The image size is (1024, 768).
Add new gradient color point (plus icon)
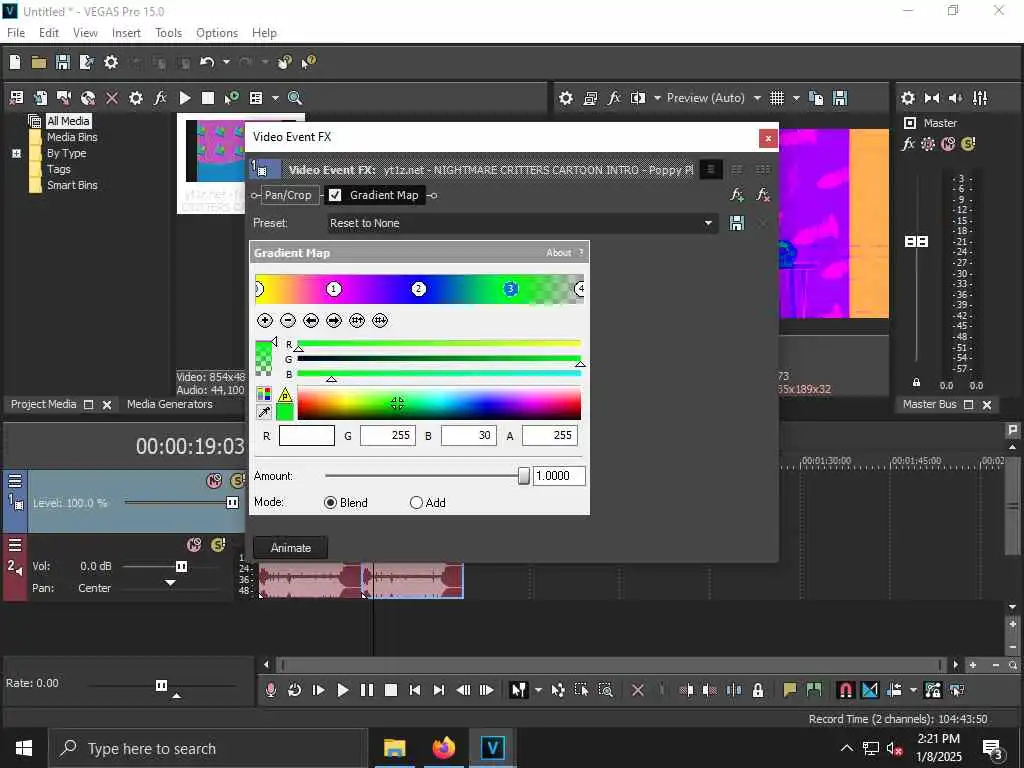point(264,320)
